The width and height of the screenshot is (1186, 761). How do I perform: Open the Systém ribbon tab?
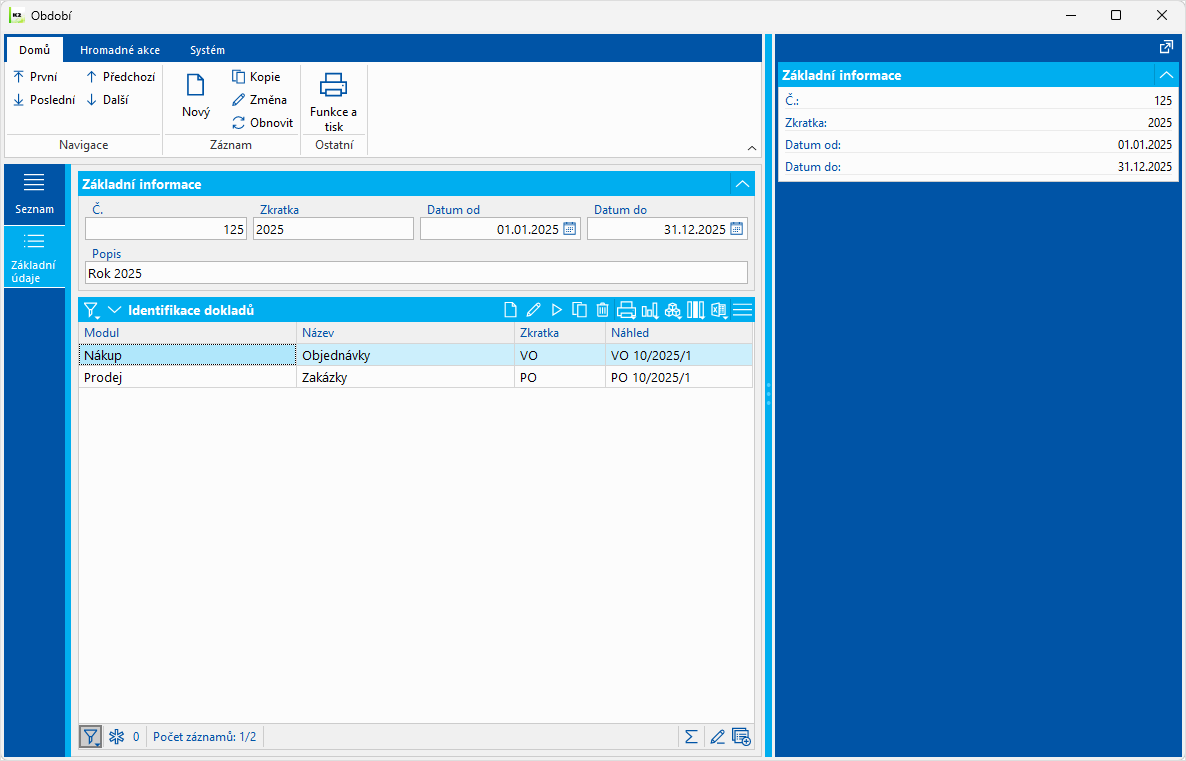[207, 50]
